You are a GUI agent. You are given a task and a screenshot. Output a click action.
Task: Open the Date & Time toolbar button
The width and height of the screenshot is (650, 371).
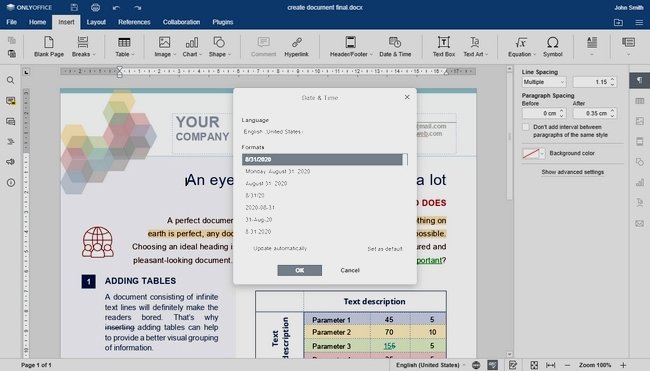coord(395,46)
